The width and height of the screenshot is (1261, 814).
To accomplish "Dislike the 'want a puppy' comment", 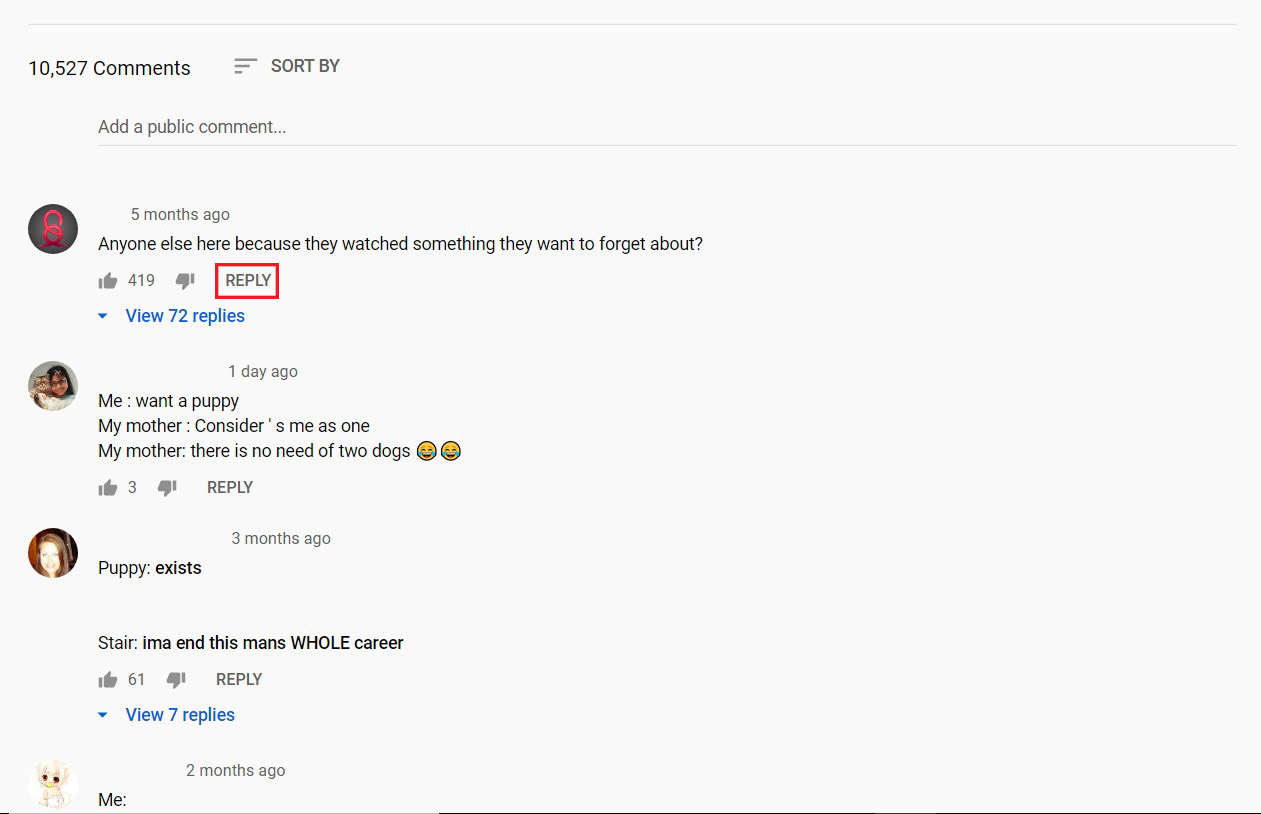I will coord(167,488).
